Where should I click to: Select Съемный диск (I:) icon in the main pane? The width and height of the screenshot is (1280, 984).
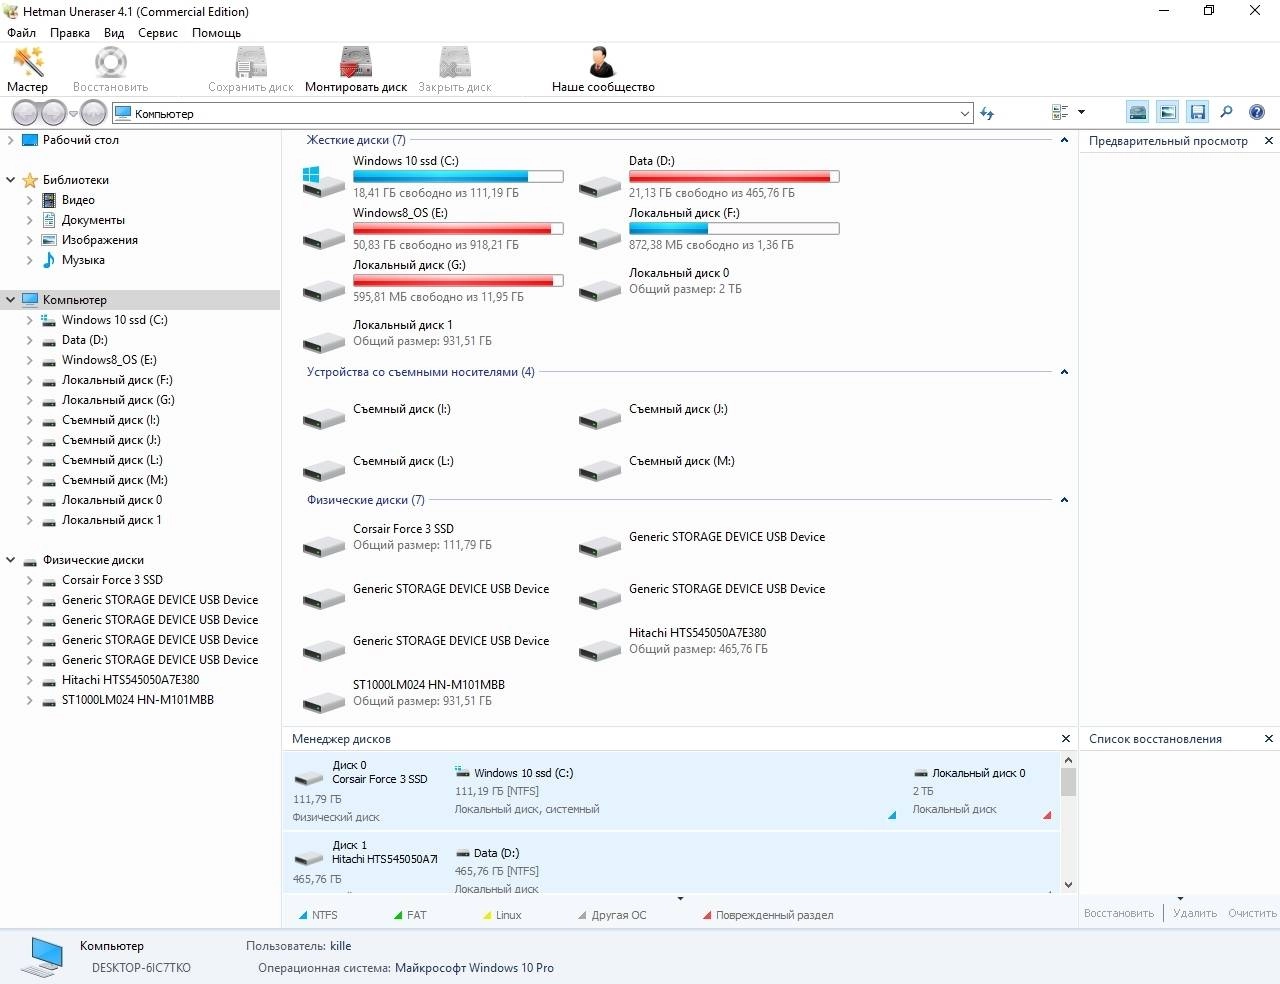[324, 417]
